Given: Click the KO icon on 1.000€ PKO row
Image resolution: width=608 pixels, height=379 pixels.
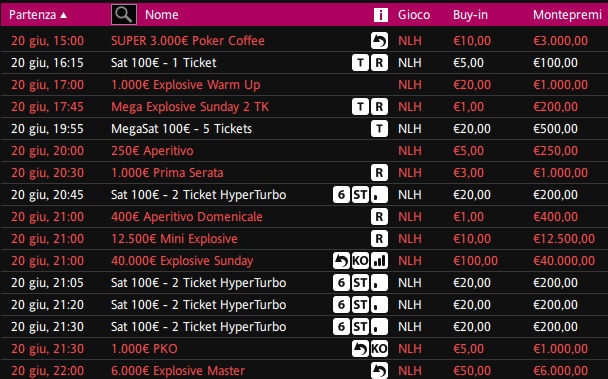Looking at the screenshot, I should click(x=379, y=349).
